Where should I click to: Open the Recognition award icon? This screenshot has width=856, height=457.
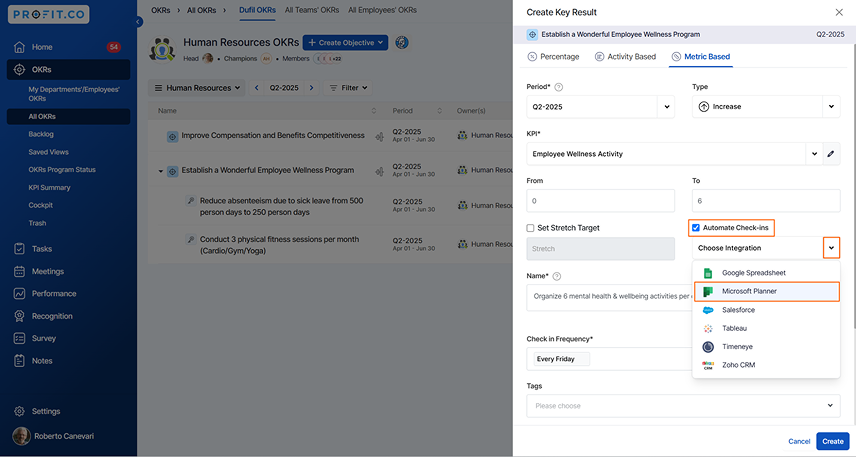tap(19, 316)
